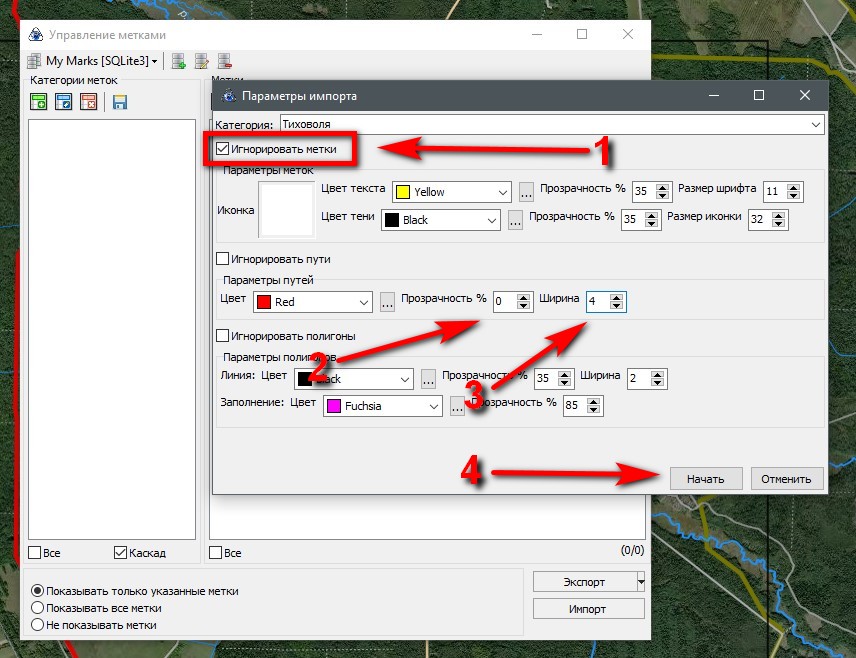856x658 pixels.
Task: Select Показывать только указанные метки radio option
Action: (37, 591)
